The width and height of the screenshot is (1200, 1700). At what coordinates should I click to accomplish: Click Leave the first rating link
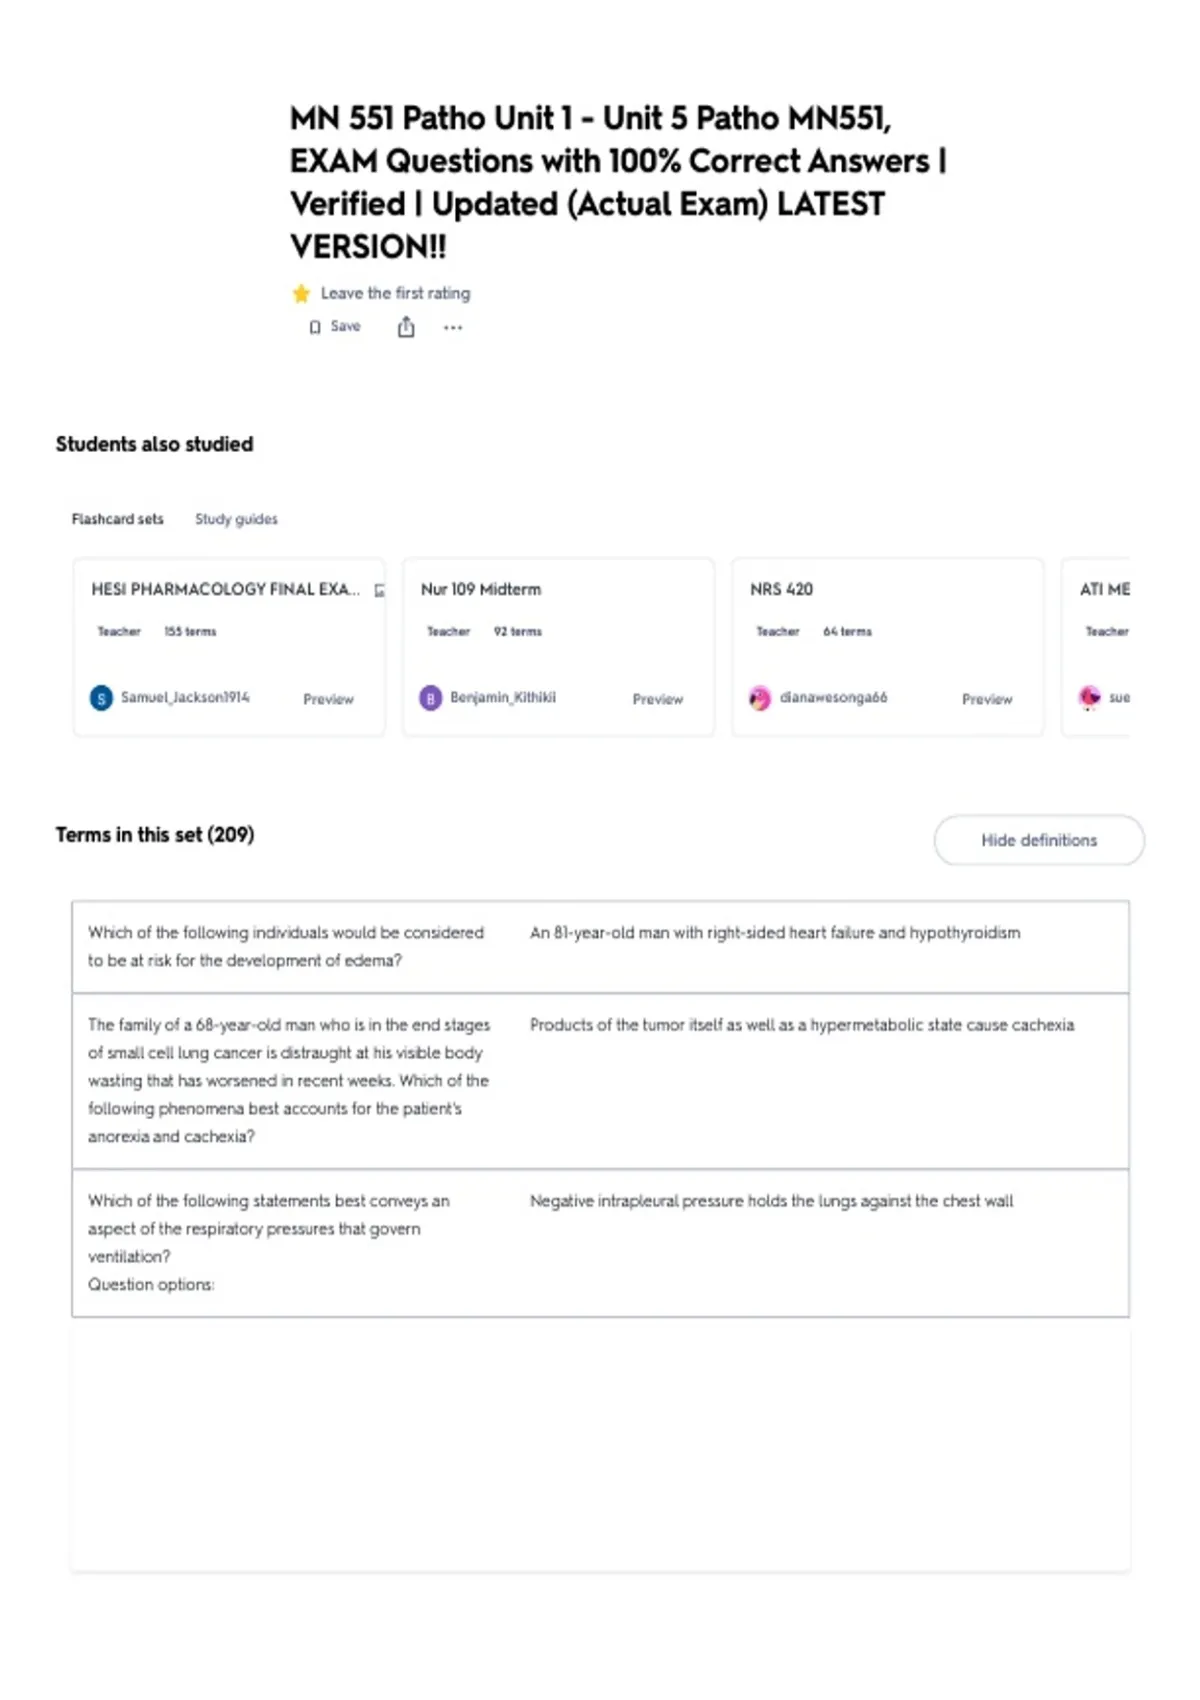tap(395, 293)
